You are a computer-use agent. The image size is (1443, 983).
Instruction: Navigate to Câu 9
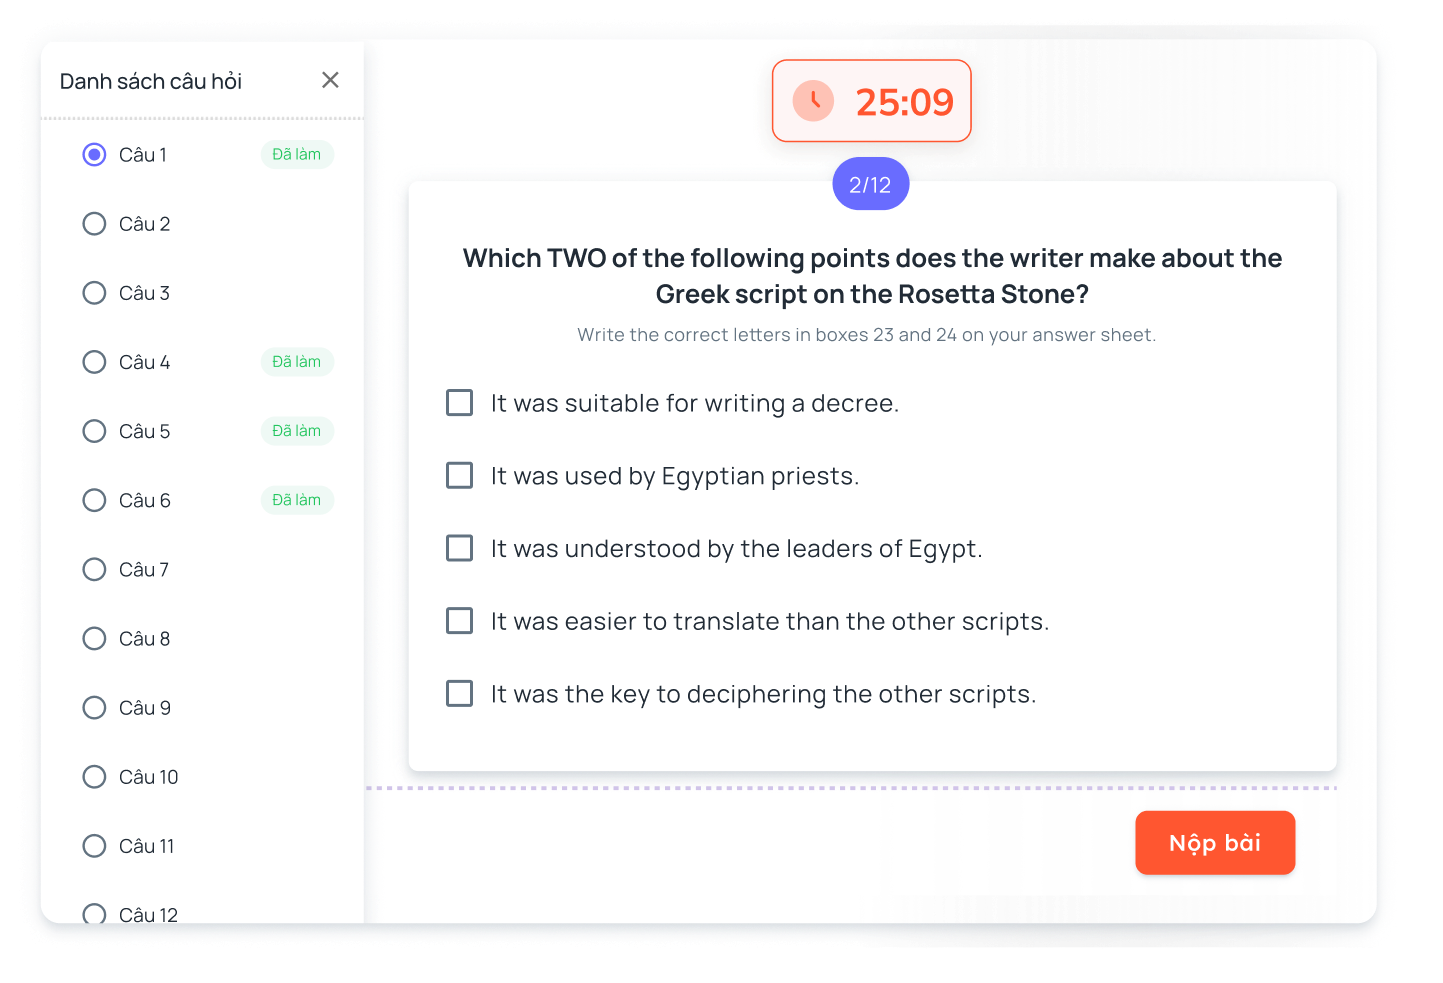94,708
